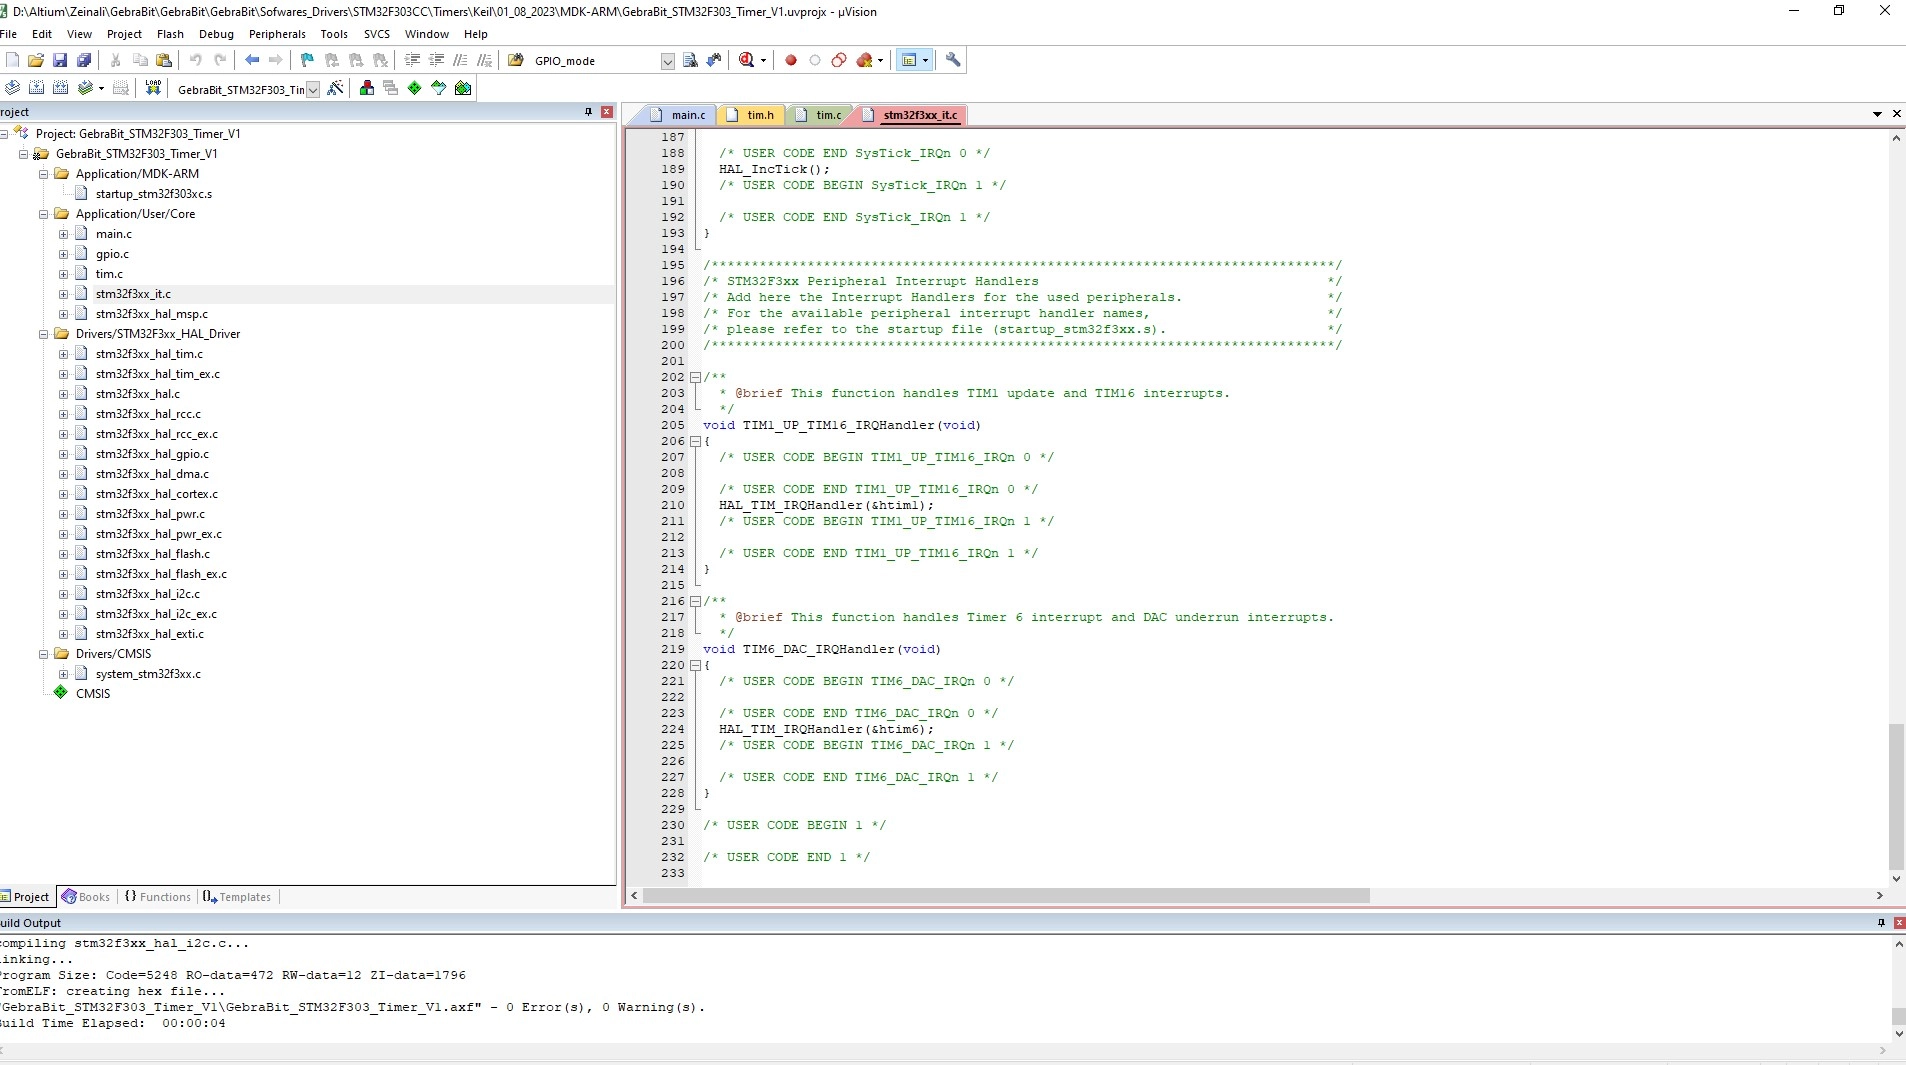1906x1065 pixels.
Task: Click the Save All icon
Action: [84, 60]
